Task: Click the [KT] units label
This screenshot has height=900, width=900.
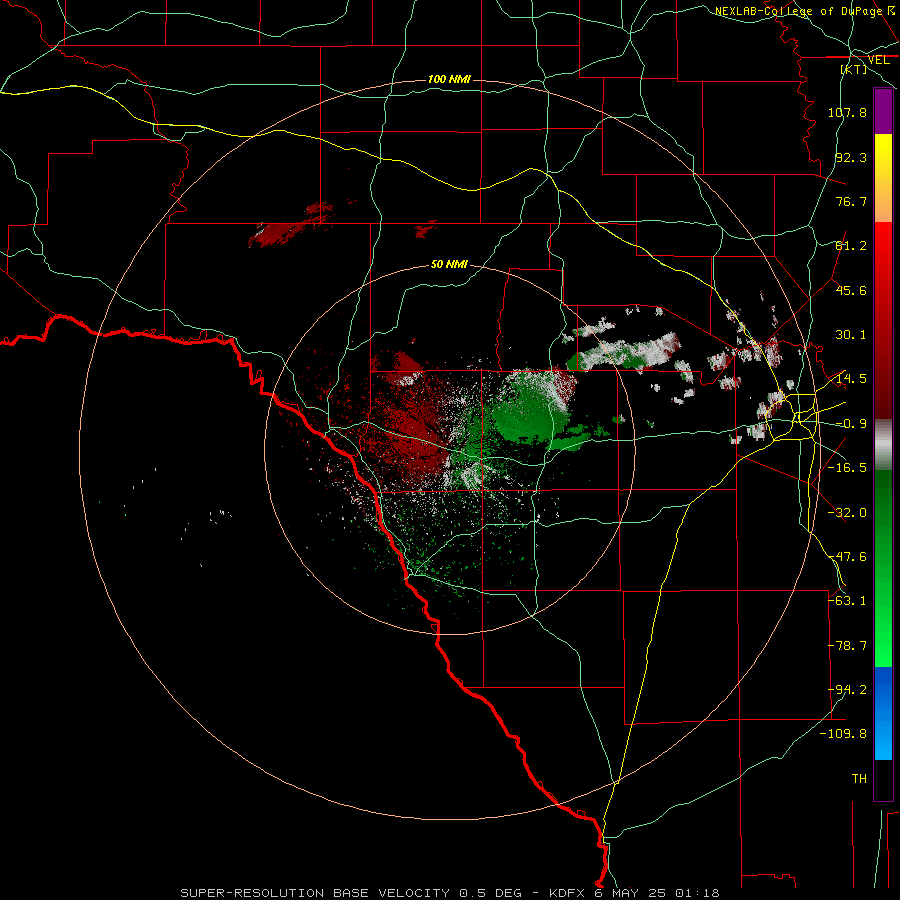Action: [x=854, y=69]
